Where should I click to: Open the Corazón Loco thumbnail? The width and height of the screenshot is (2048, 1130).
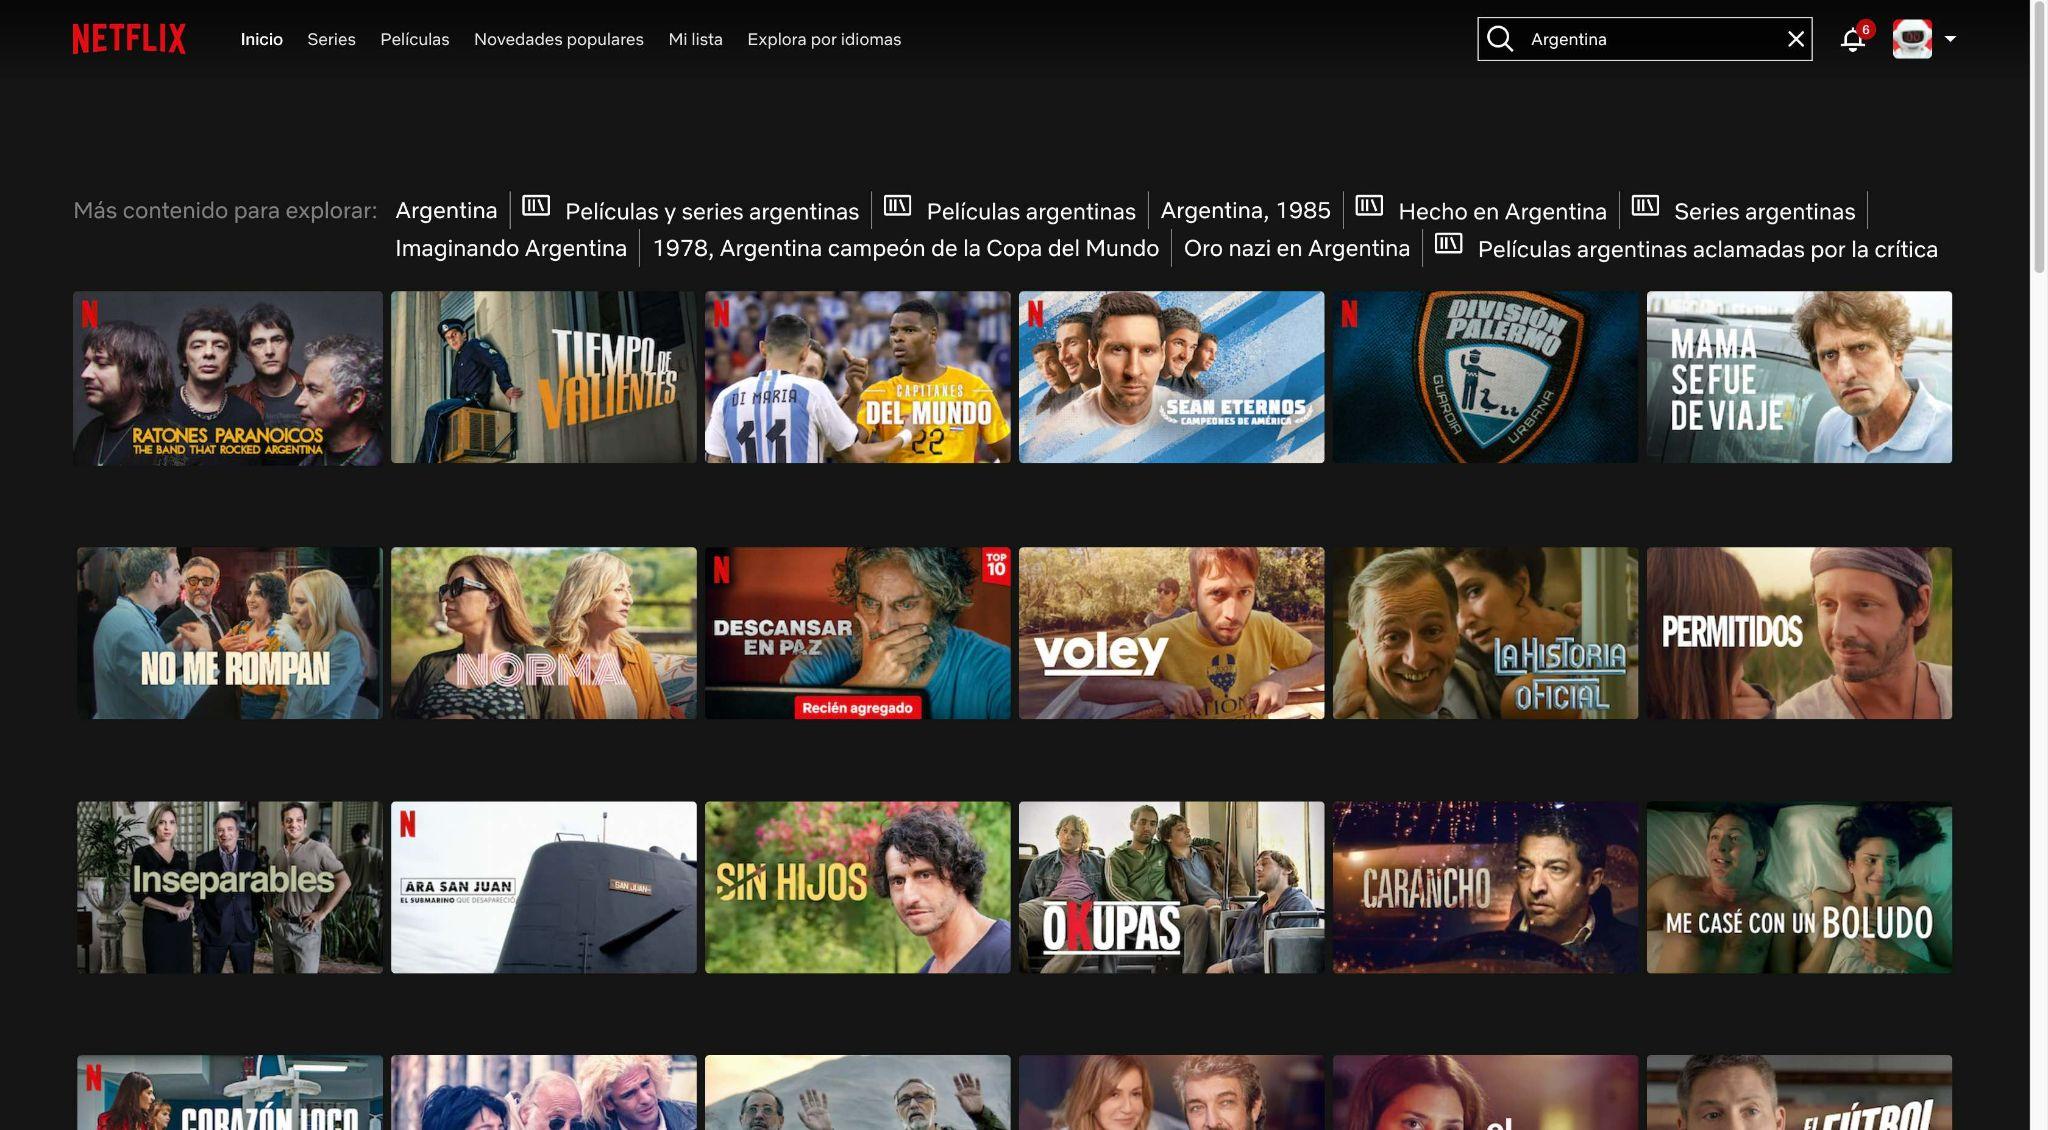(230, 1092)
